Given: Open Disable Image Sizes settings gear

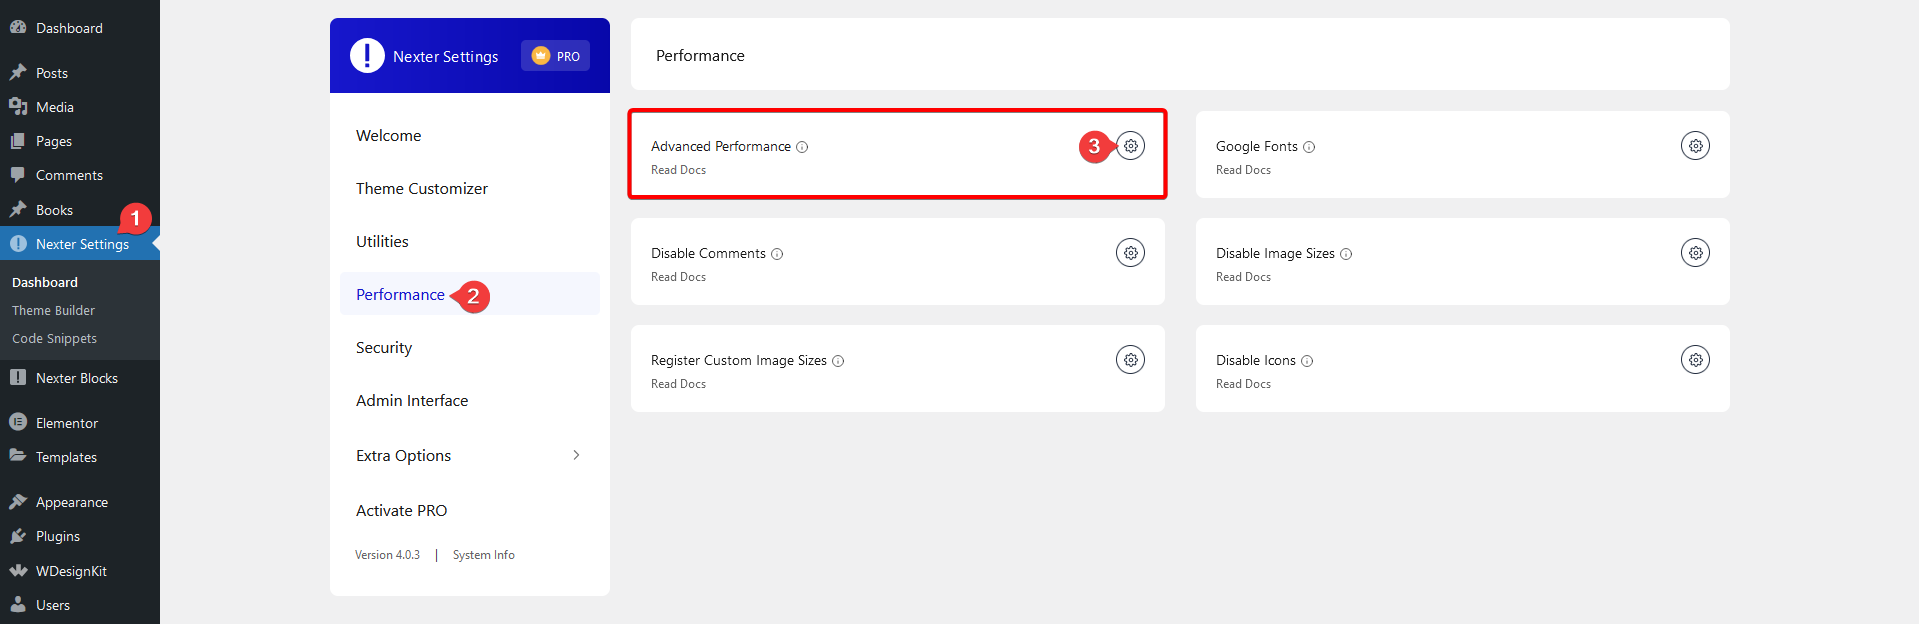Looking at the screenshot, I should pos(1695,253).
